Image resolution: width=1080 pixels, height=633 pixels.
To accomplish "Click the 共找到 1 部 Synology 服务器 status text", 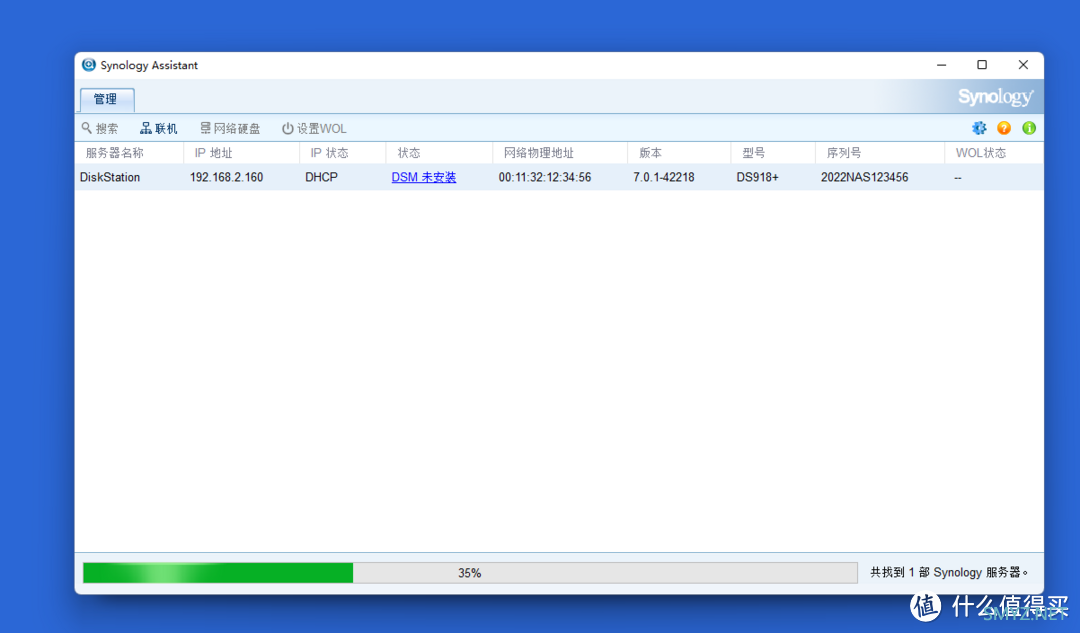I will click(x=948, y=572).
